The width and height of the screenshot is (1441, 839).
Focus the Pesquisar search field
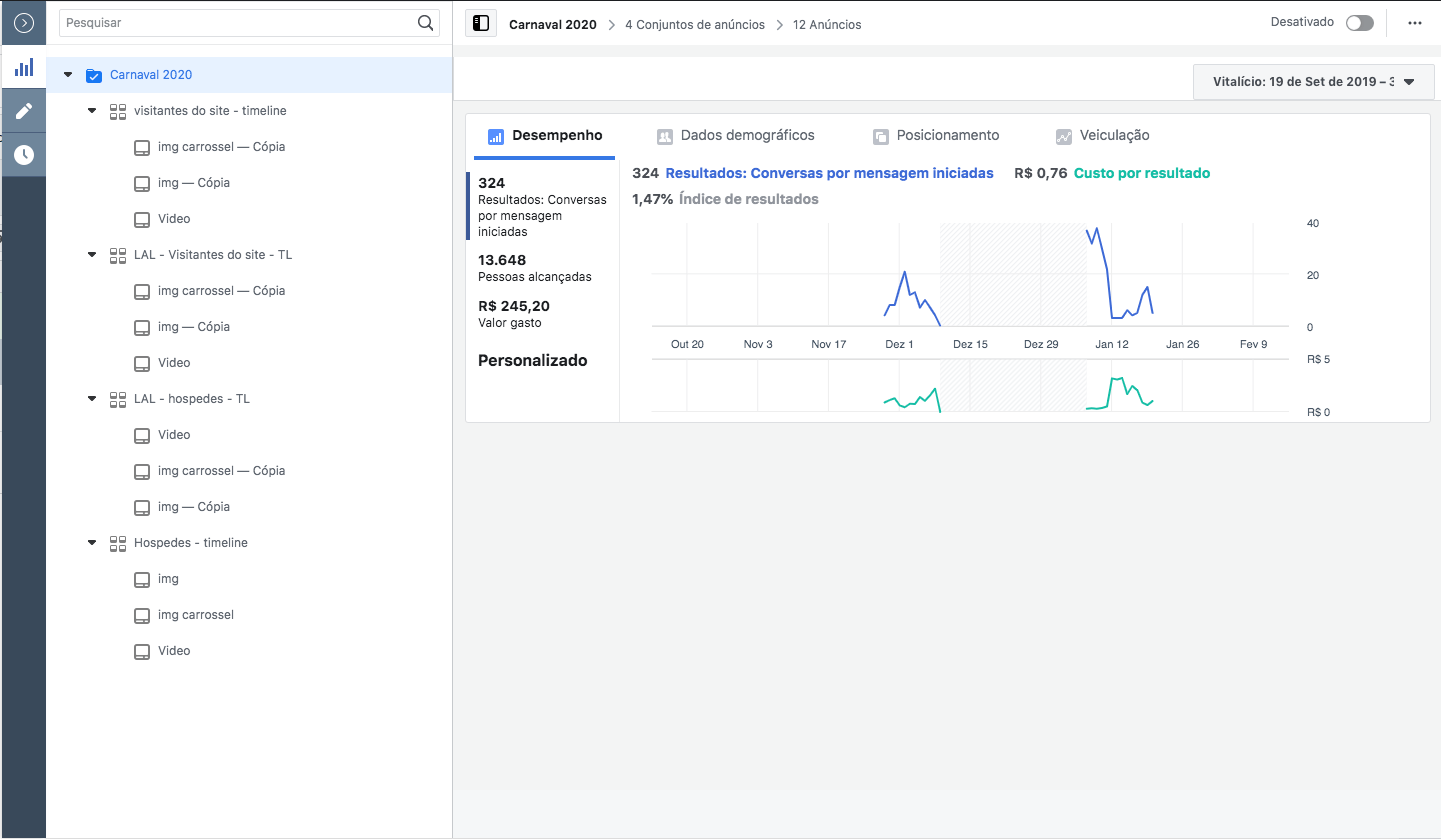point(250,22)
